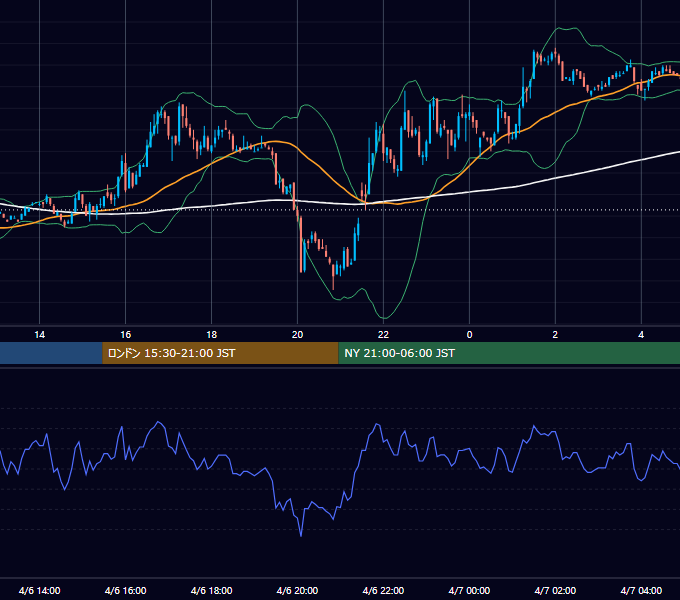Click the price chart's time label 4
Screen dimensions: 680x600
point(641,335)
